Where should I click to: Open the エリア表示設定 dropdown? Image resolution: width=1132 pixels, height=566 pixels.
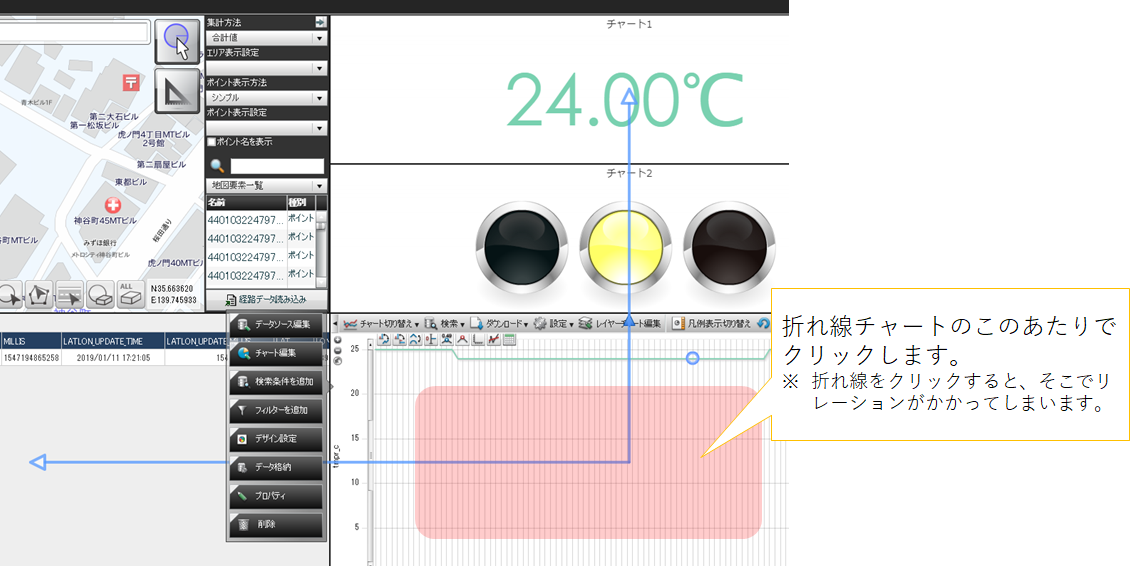click(x=266, y=68)
